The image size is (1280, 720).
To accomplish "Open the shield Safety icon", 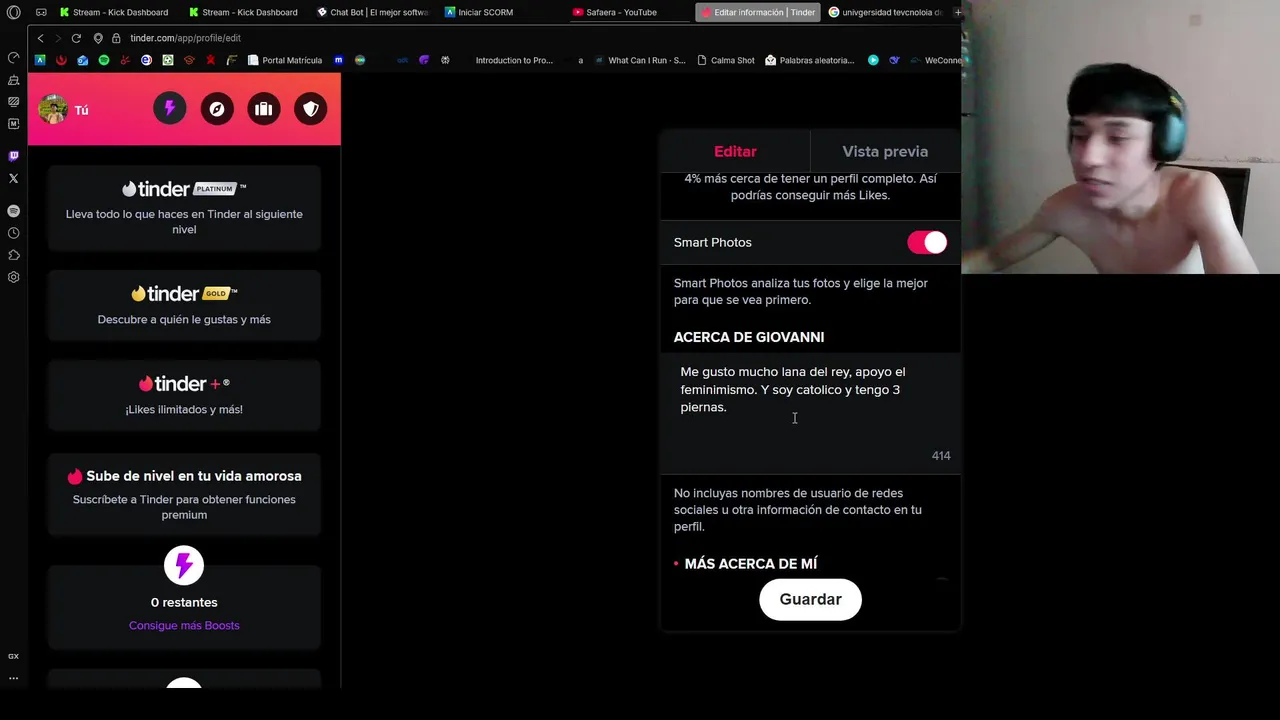I will pyautogui.click(x=311, y=109).
